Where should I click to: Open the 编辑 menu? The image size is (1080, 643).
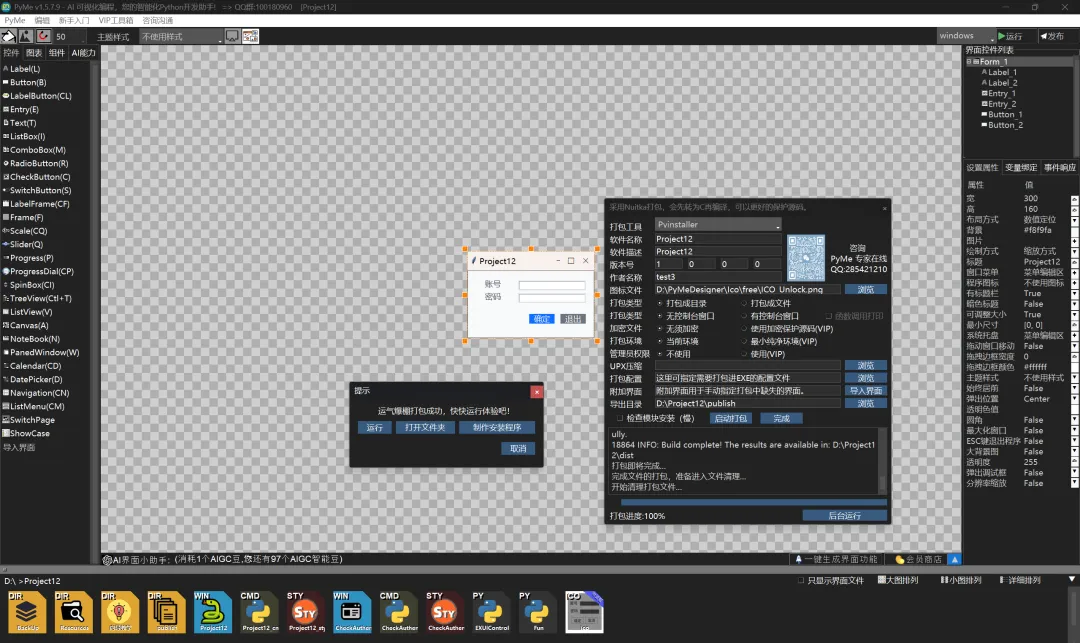(x=42, y=21)
